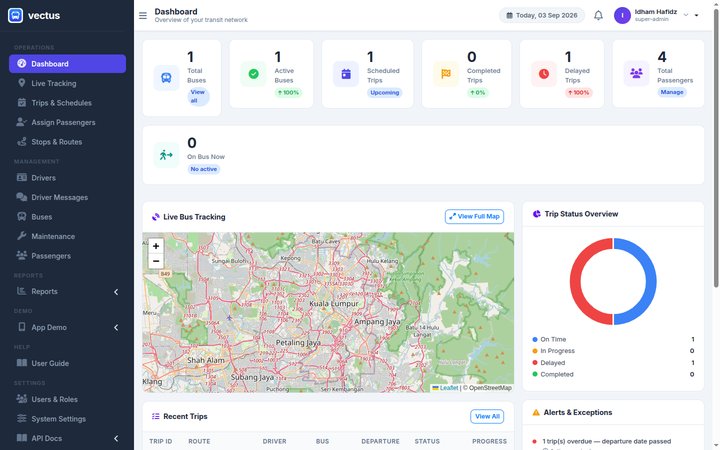Screen dimensions: 720x450
Task: Click the Driver Messages chat icon
Action: point(22,197)
